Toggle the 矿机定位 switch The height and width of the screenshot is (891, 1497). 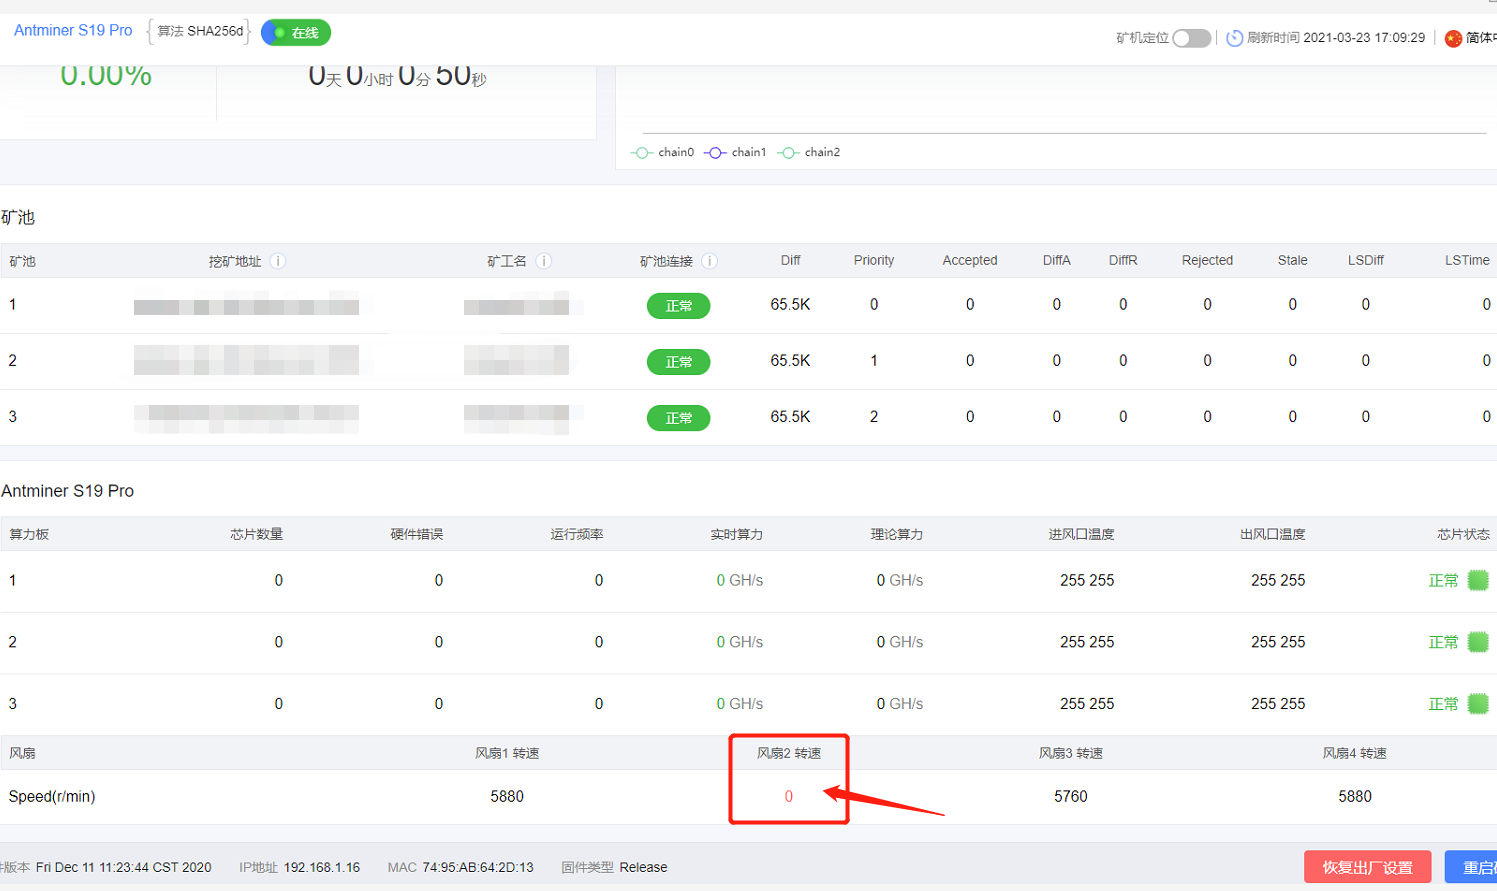pyautogui.click(x=1191, y=38)
